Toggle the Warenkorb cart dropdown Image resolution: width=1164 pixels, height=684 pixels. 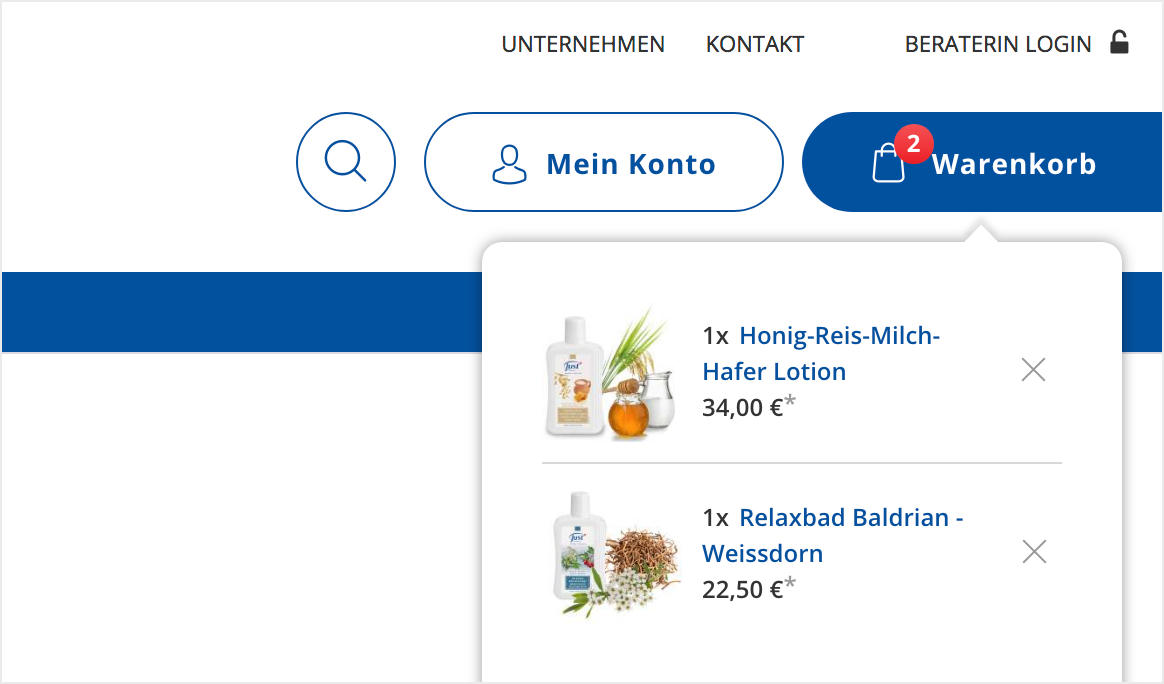[1013, 164]
